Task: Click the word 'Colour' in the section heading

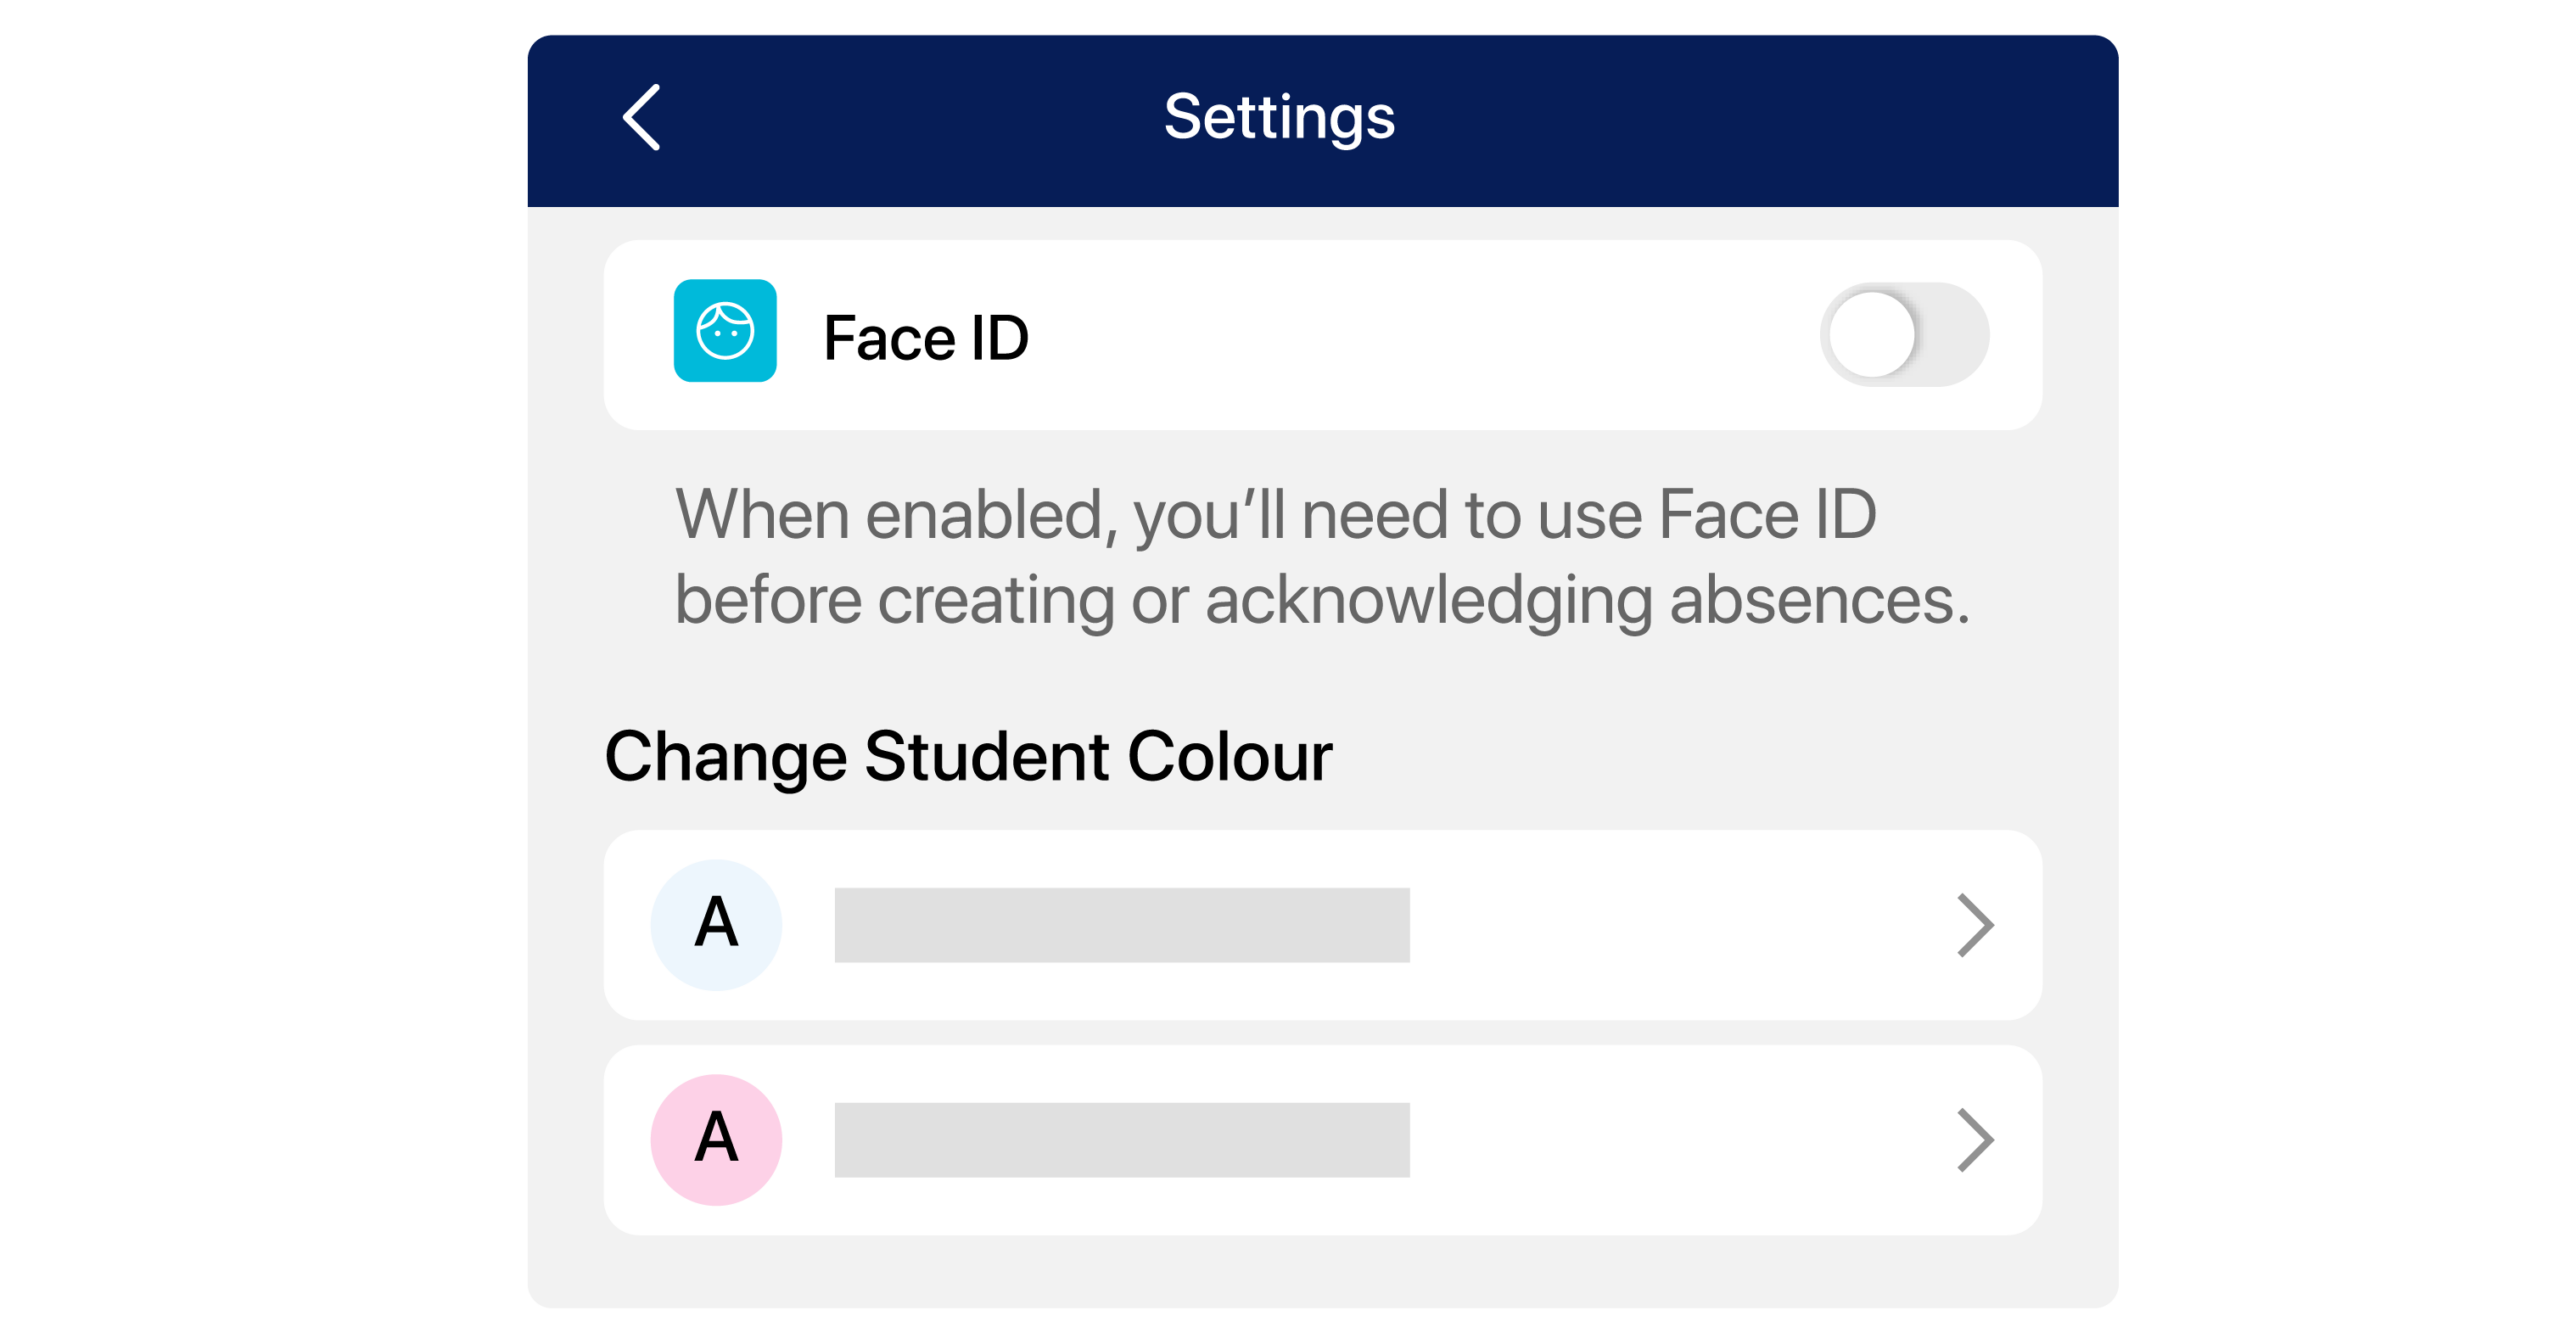Action: tap(1230, 756)
